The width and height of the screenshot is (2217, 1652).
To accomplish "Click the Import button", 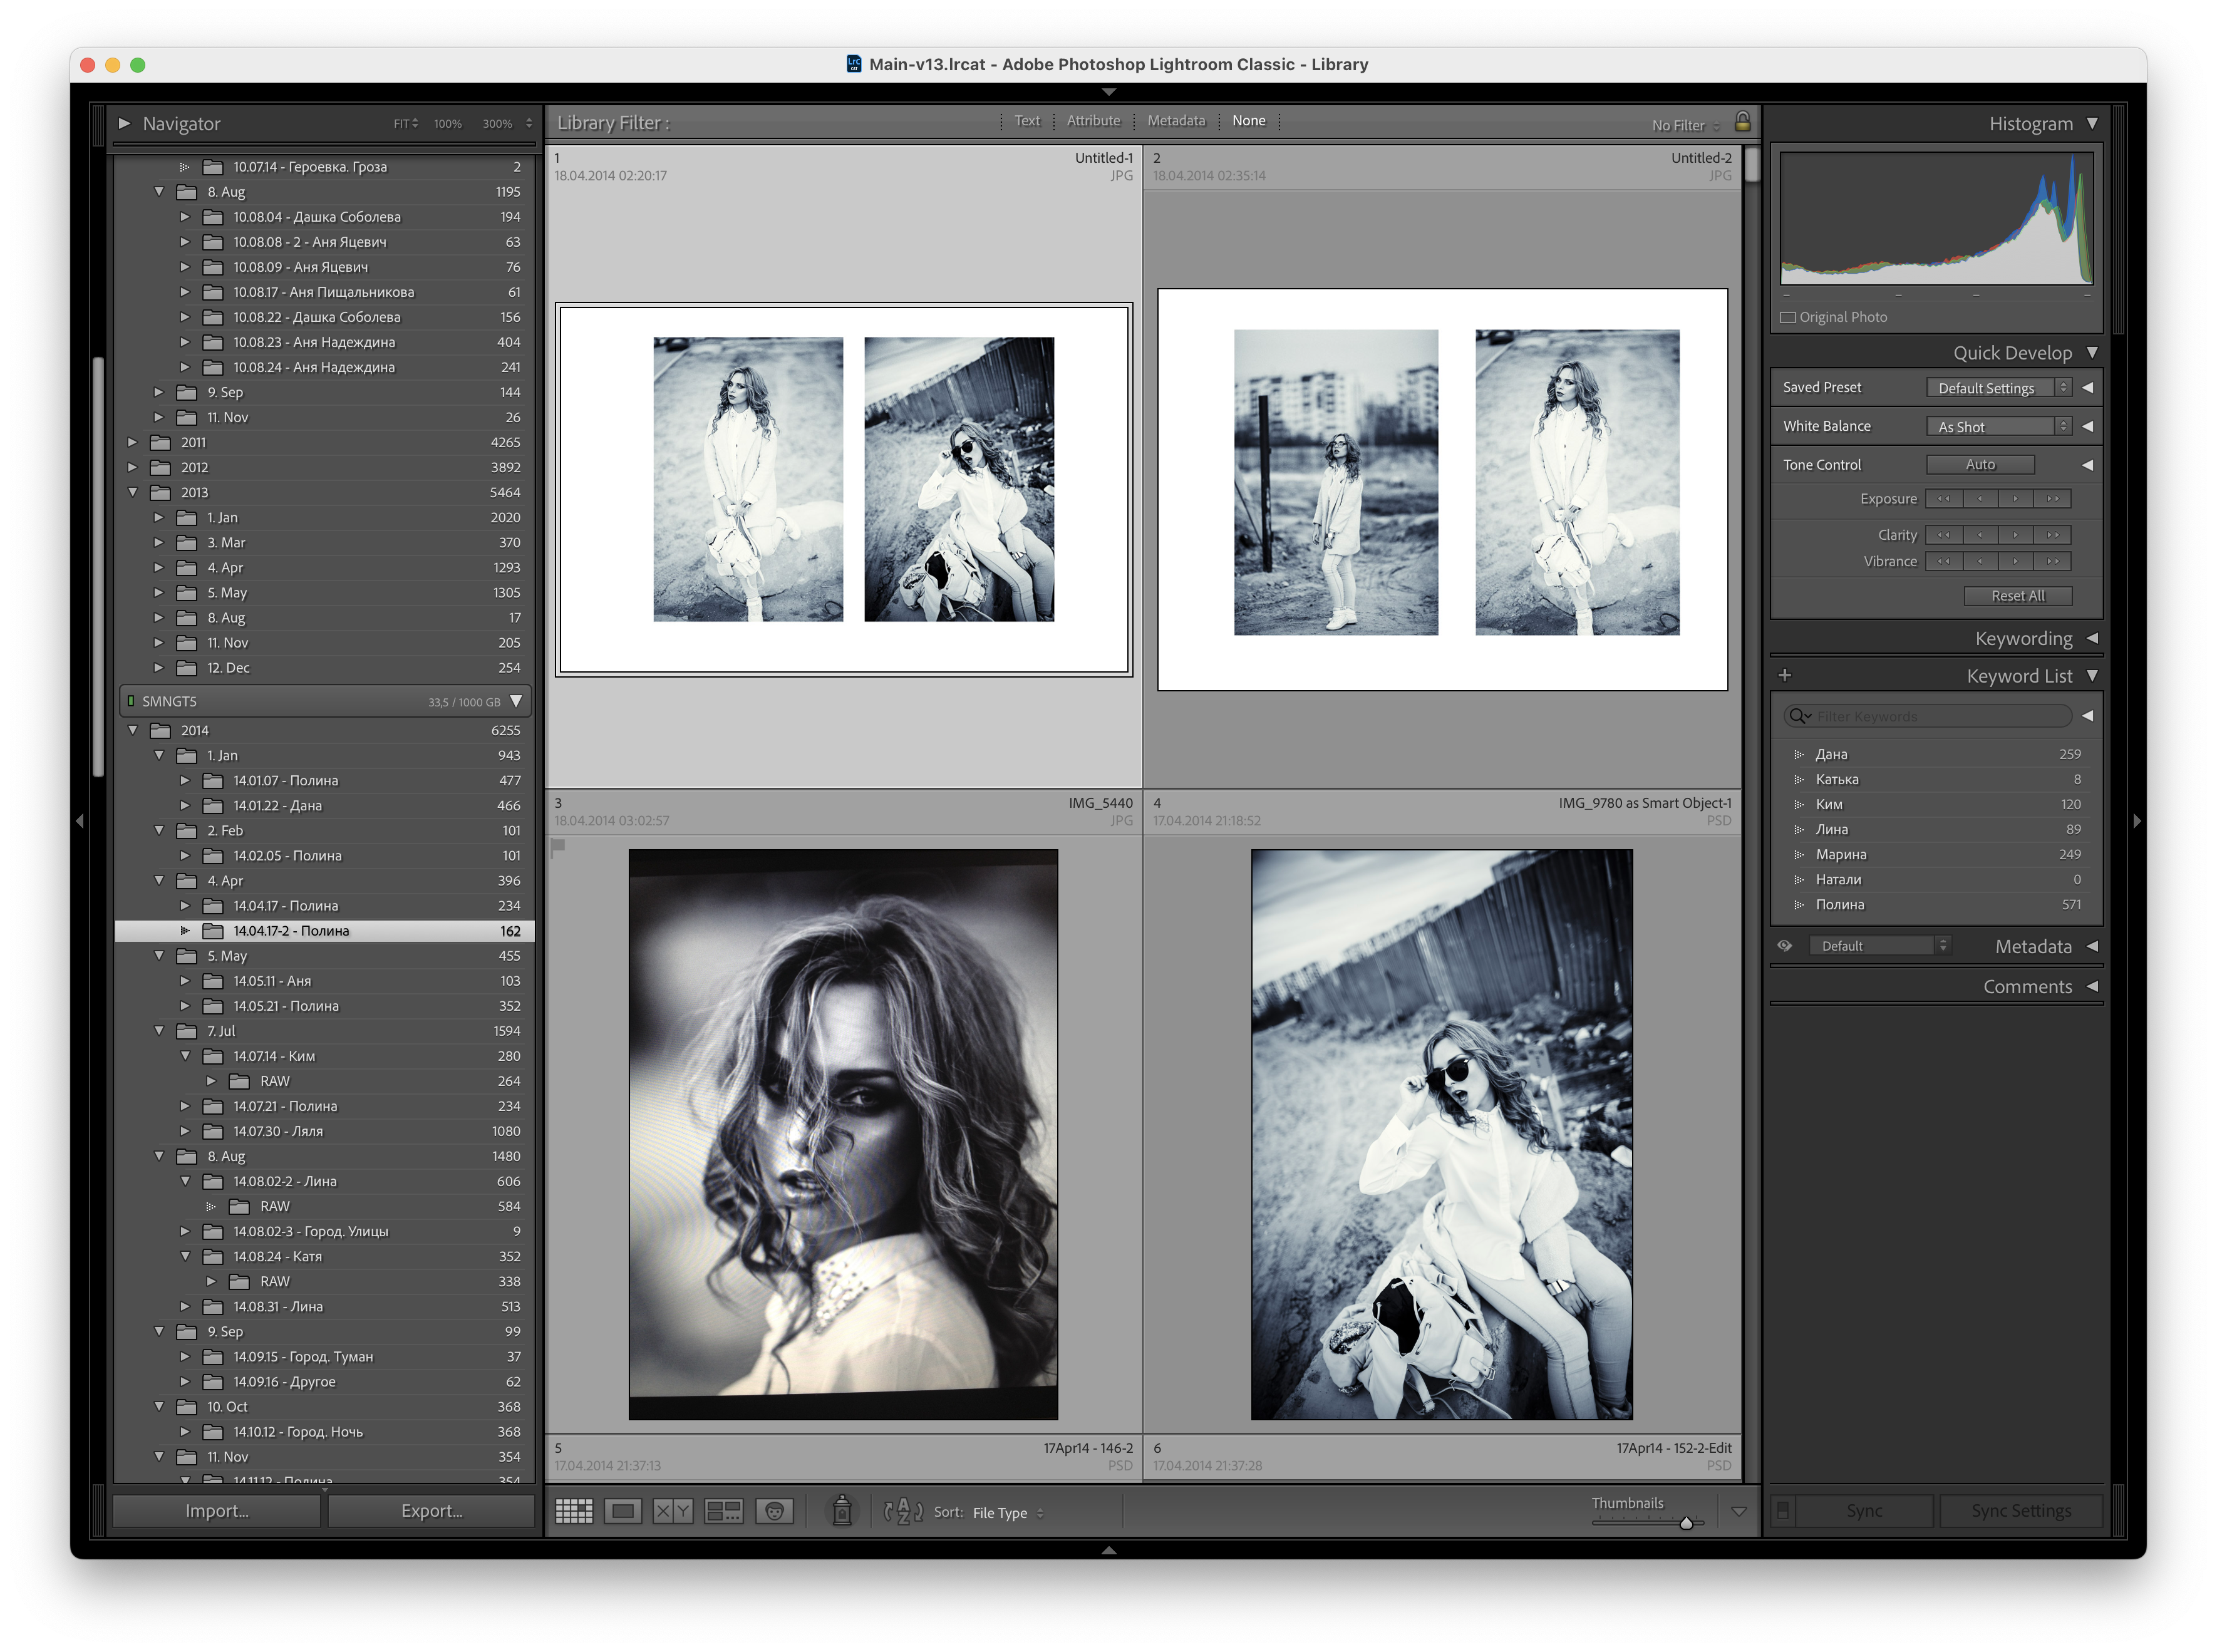I will click(x=217, y=1511).
